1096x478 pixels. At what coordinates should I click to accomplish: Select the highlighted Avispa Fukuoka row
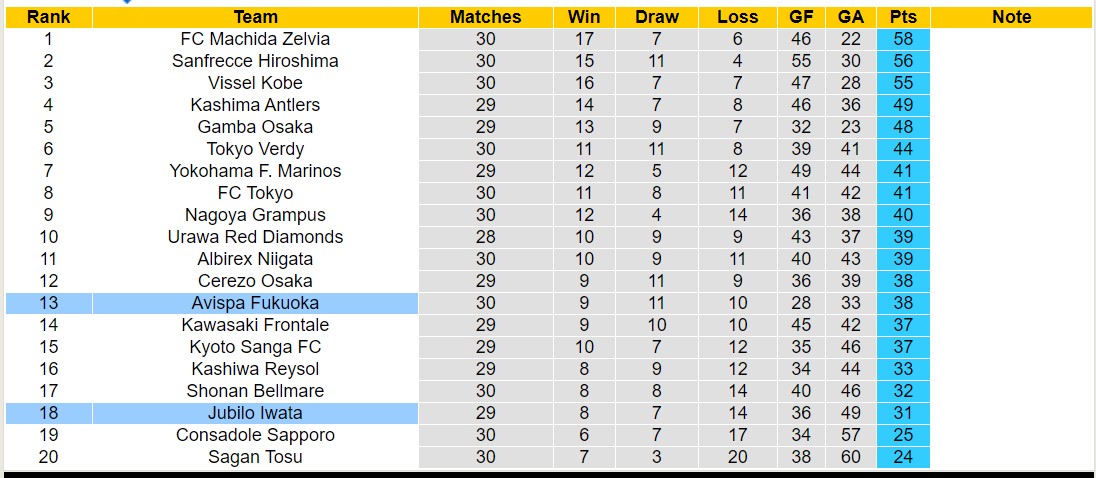point(255,303)
